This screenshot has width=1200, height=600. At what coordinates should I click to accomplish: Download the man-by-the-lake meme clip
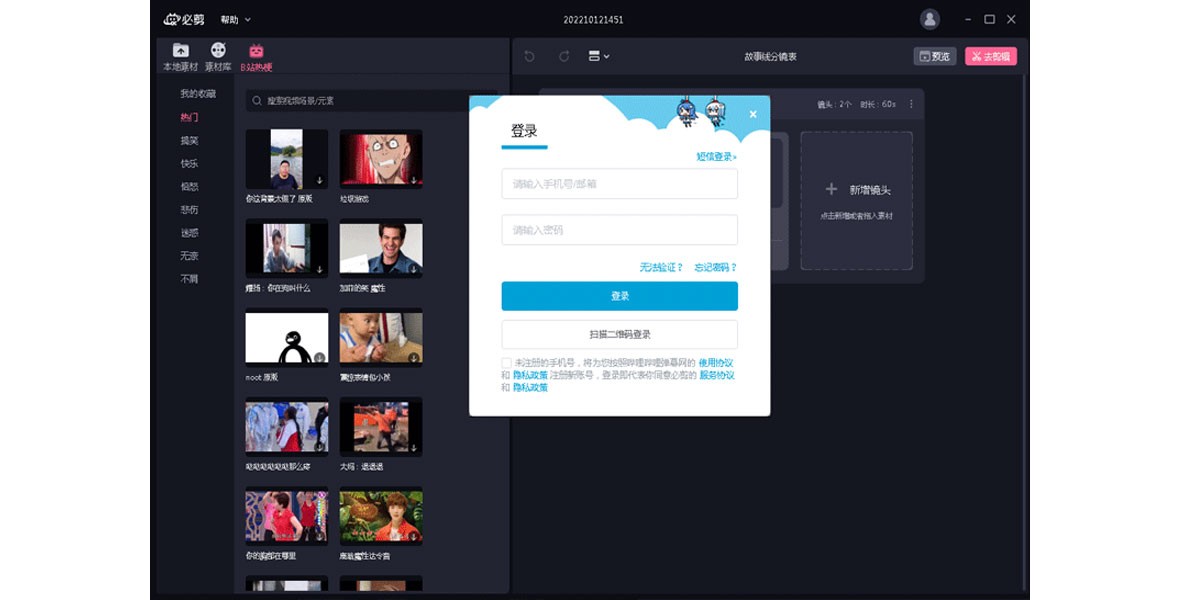click(x=319, y=181)
